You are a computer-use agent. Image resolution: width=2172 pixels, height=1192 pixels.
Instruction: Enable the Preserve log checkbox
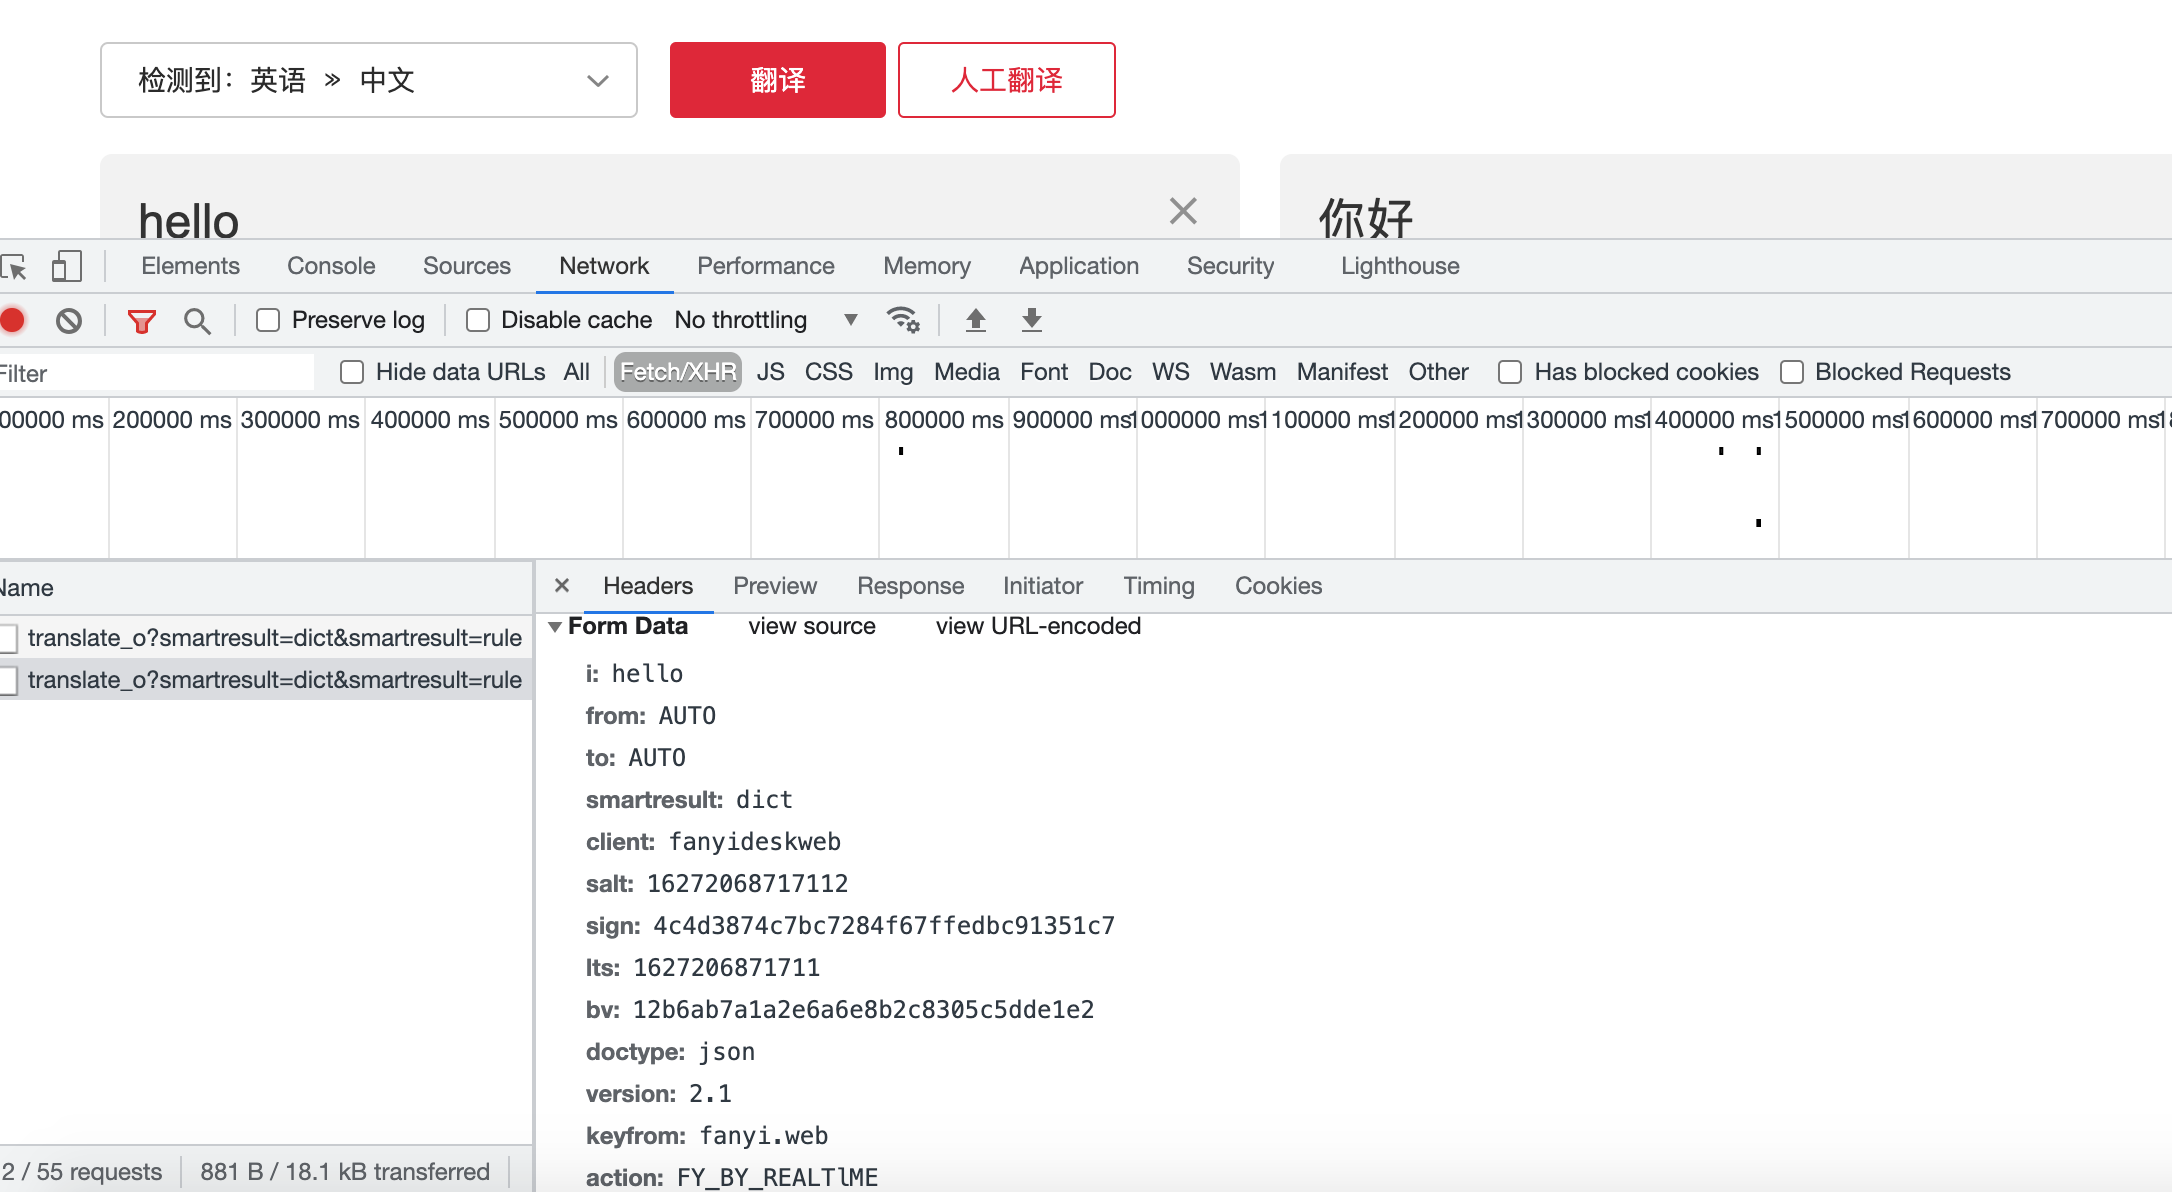(x=268, y=320)
